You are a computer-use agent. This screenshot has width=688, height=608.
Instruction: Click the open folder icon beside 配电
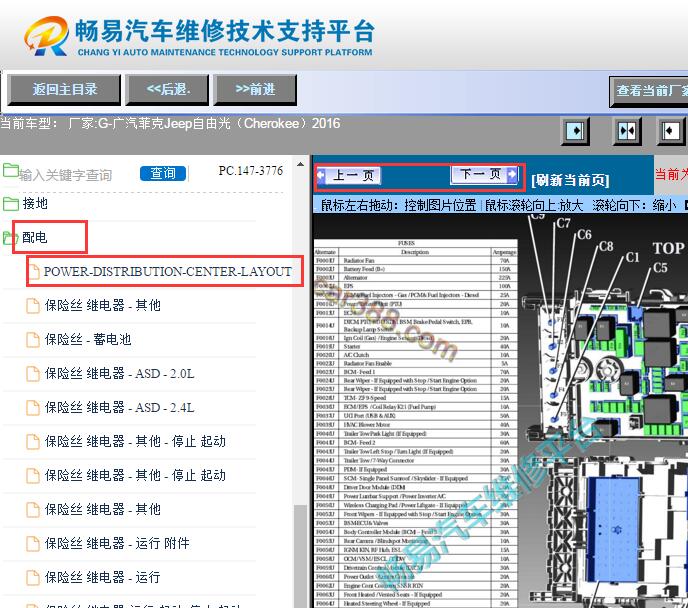(11, 237)
